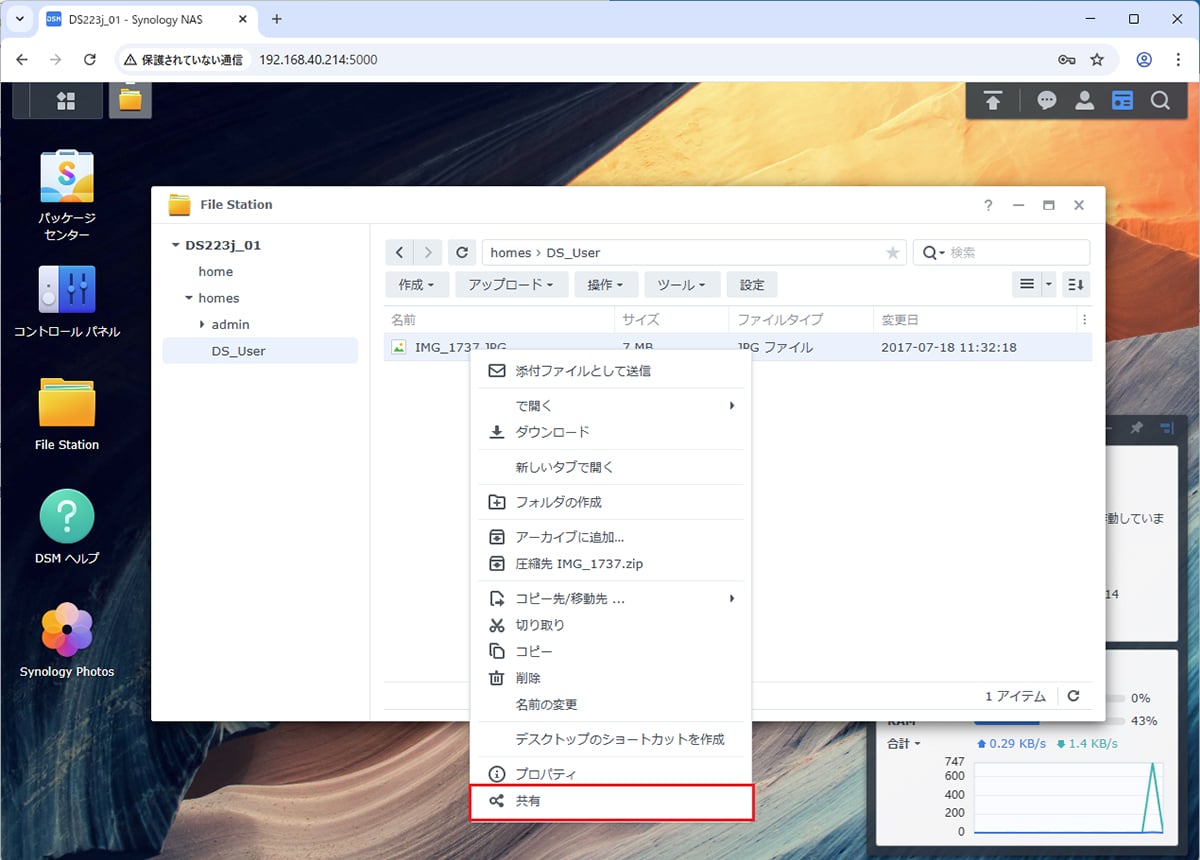The image size is (1200, 860).
Task: Expand the admin folder tree node
Action: click(202, 324)
